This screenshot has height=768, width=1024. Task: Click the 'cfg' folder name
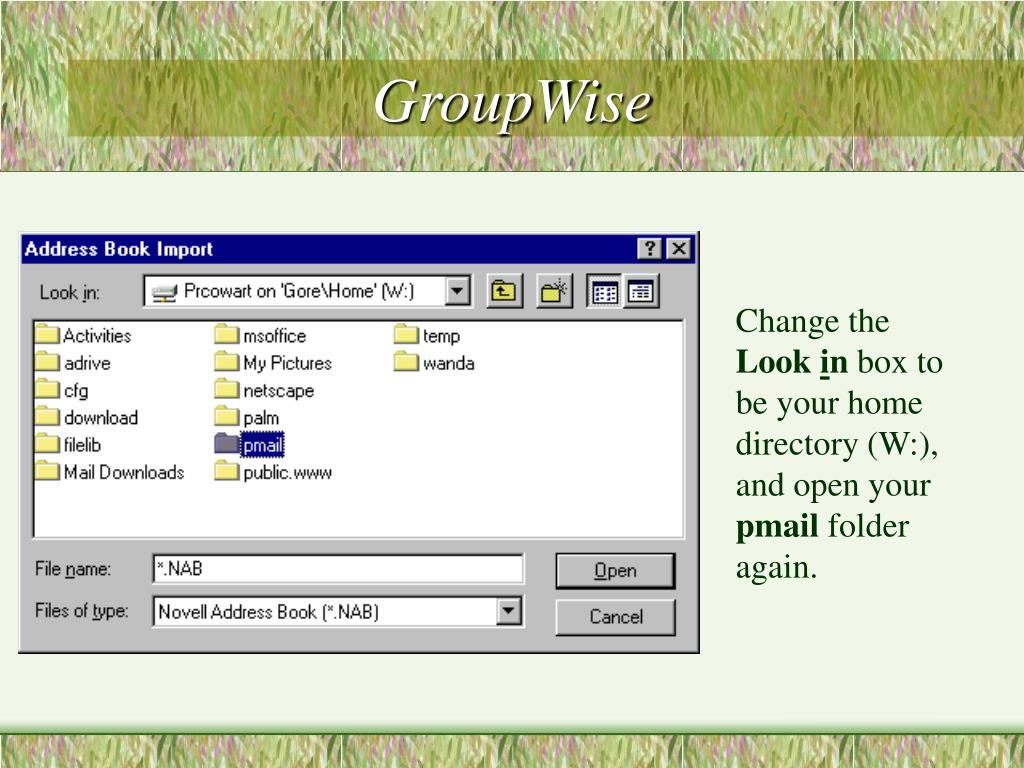point(76,391)
